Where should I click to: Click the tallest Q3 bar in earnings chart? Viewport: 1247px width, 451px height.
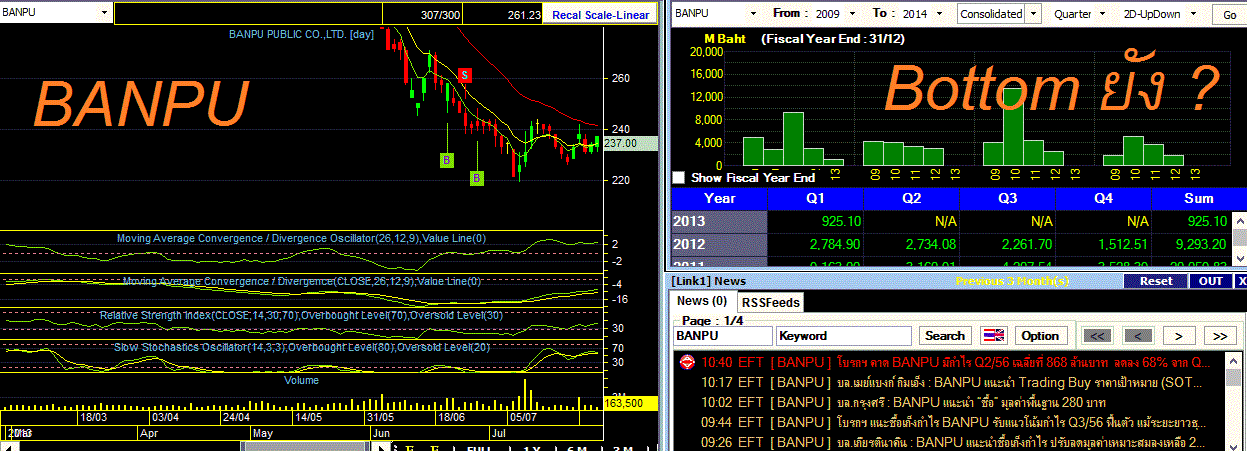pyautogui.click(x=1013, y=127)
